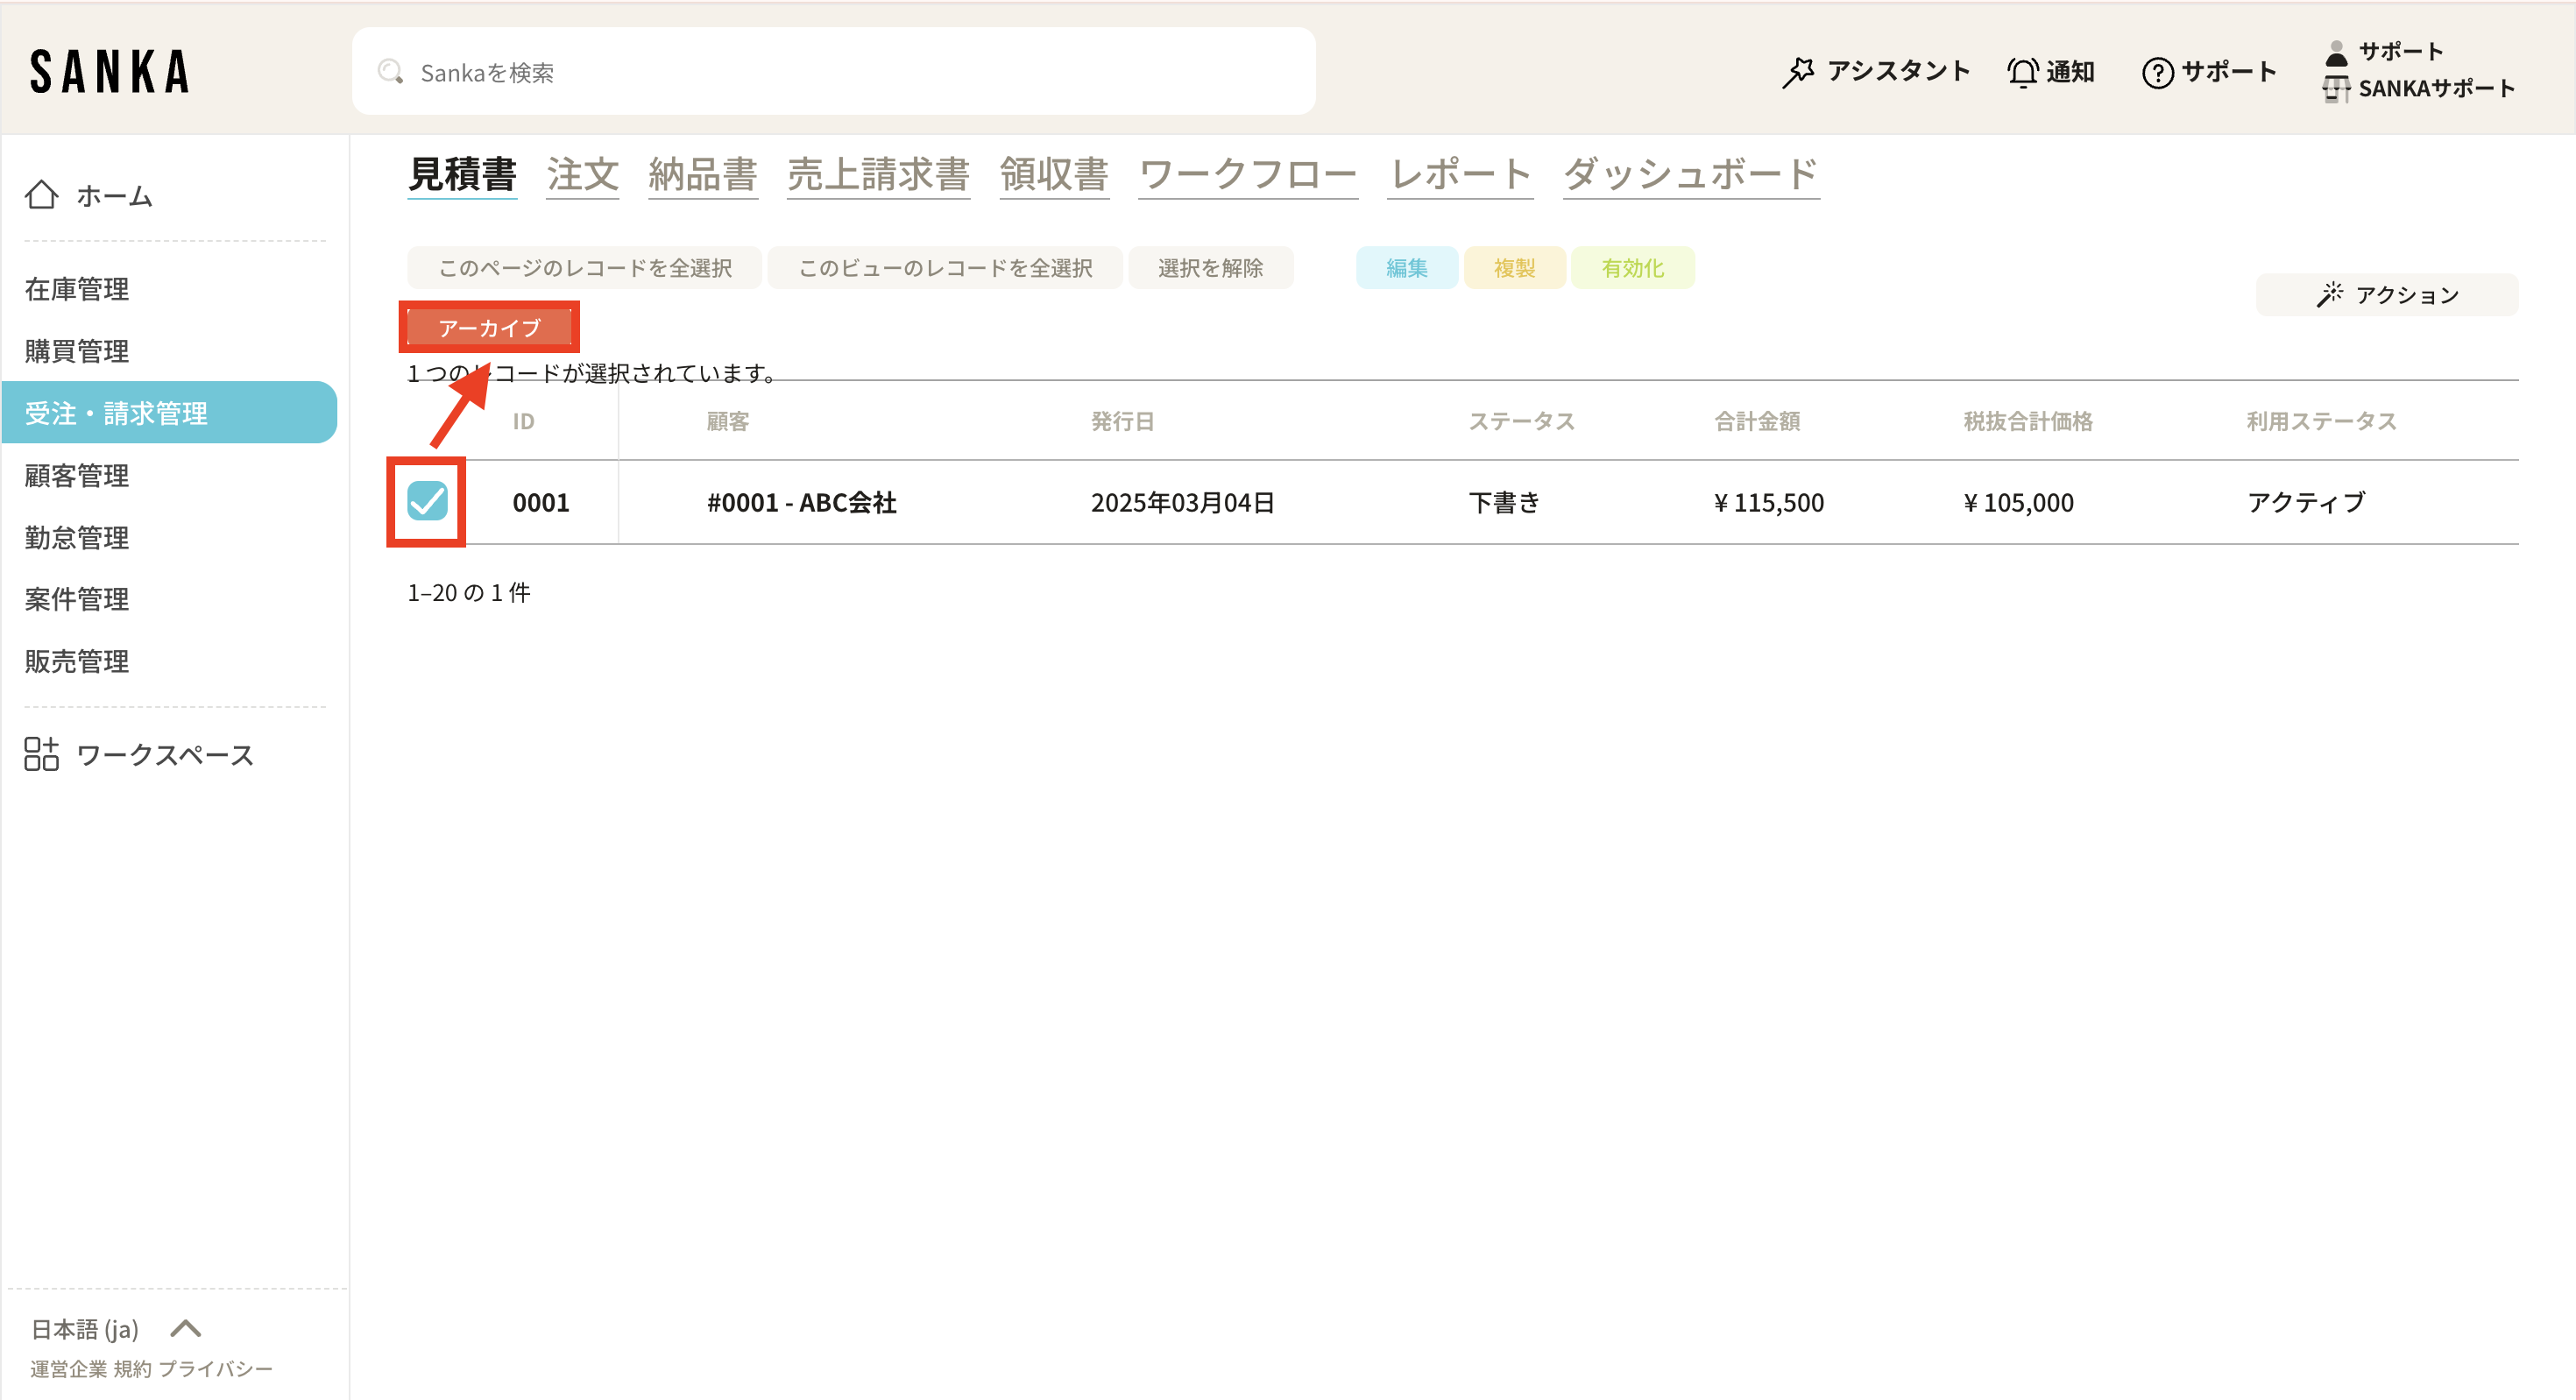Expand the 日本語 (ja) language chevron
This screenshot has height=1400, width=2576.
186,1329
